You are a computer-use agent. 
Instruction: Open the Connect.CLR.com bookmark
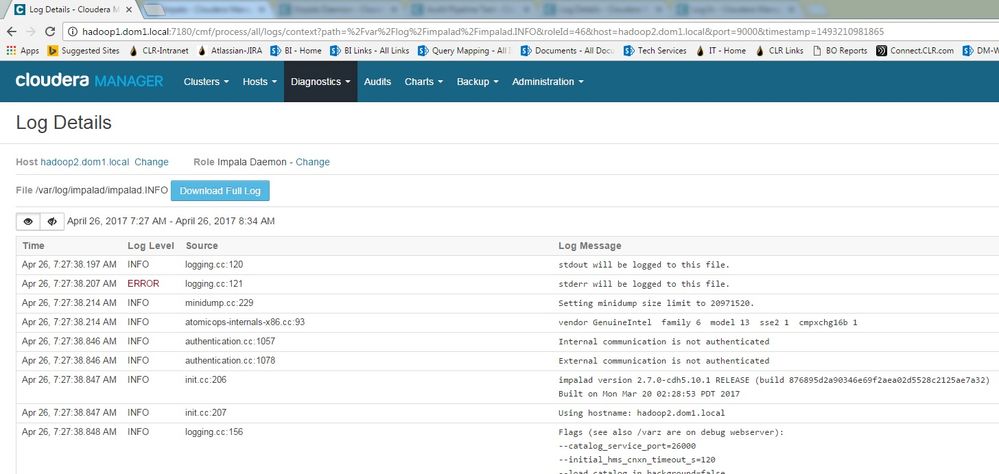click(x=915, y=50)
